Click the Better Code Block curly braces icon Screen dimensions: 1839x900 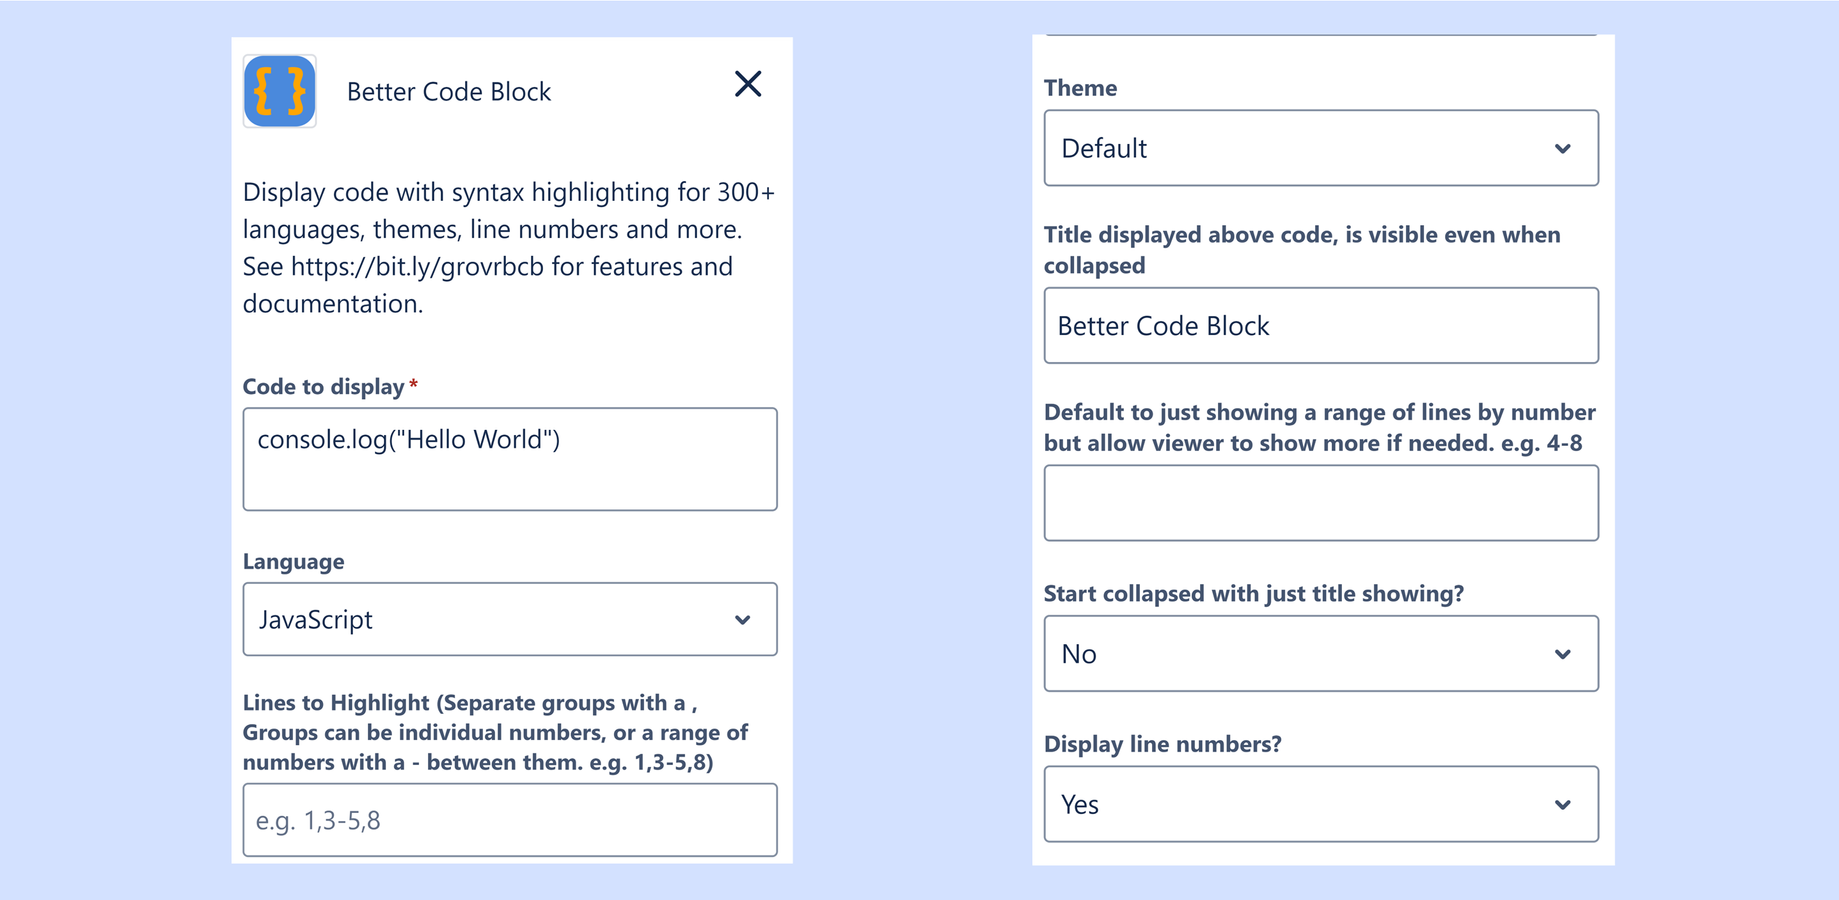click(x=280, y=91)
